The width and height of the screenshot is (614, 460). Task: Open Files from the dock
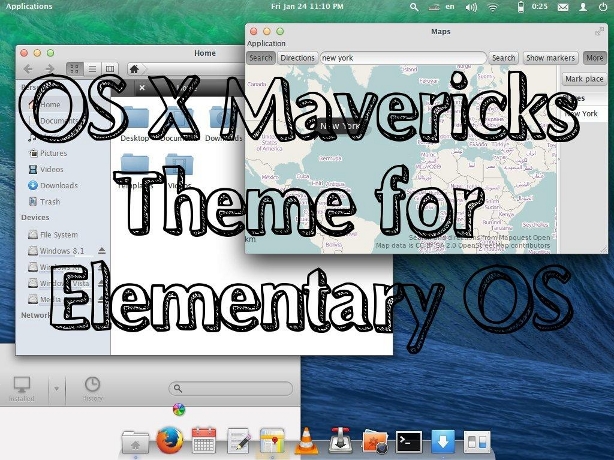pyautogui.click(x=135, y=441)
